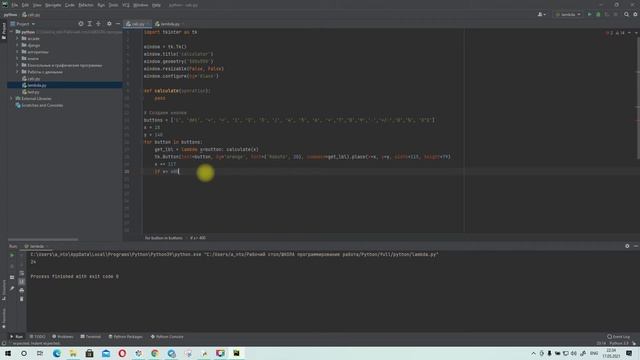Open the Terminal tool window
The image size is (640, 360).
90,337
